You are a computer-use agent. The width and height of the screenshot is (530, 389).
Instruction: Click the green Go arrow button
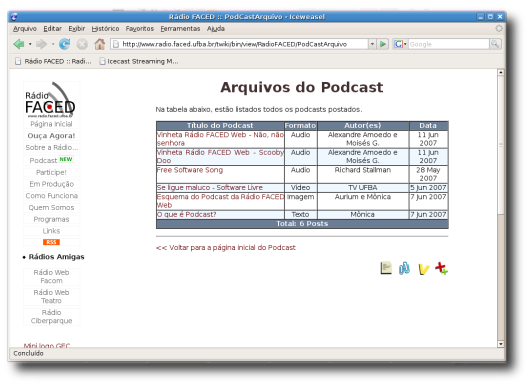coord(383,44)
